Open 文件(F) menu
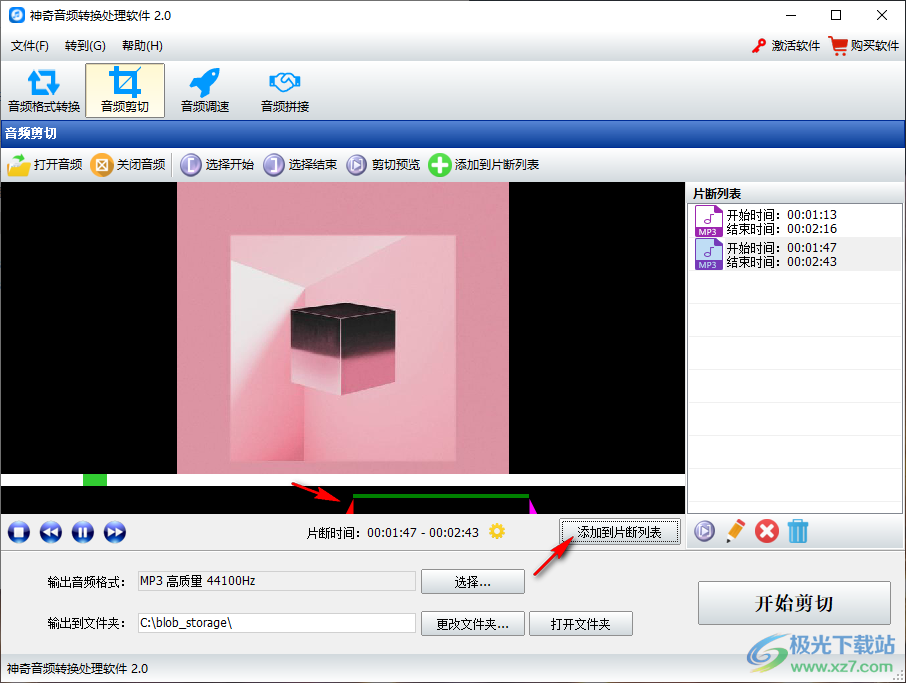The image size is (906, 683). coord(29,46)
